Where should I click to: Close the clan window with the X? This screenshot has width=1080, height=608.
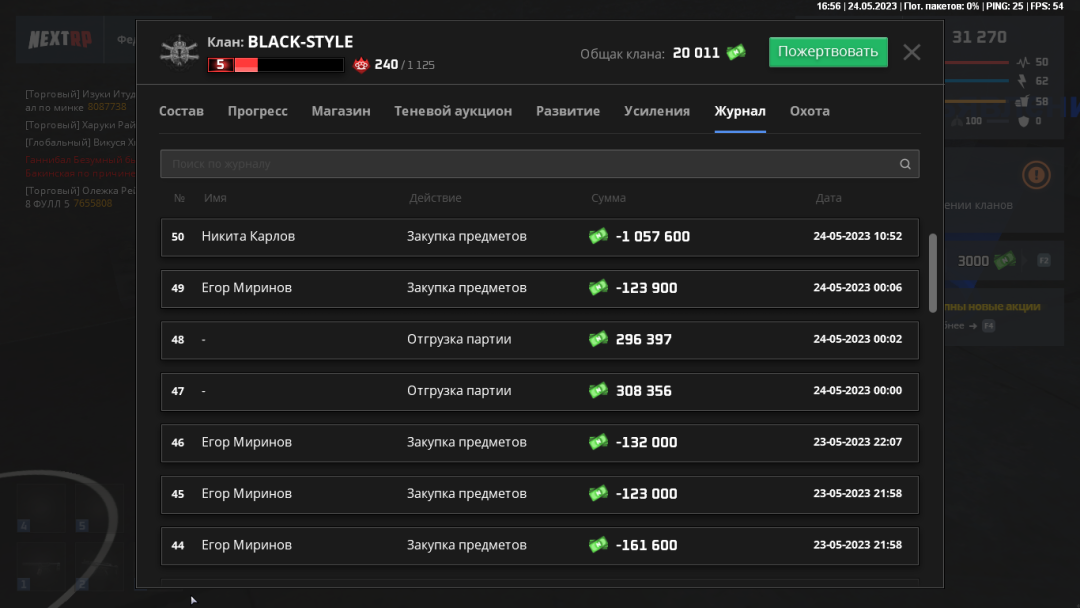coord(911,52)
